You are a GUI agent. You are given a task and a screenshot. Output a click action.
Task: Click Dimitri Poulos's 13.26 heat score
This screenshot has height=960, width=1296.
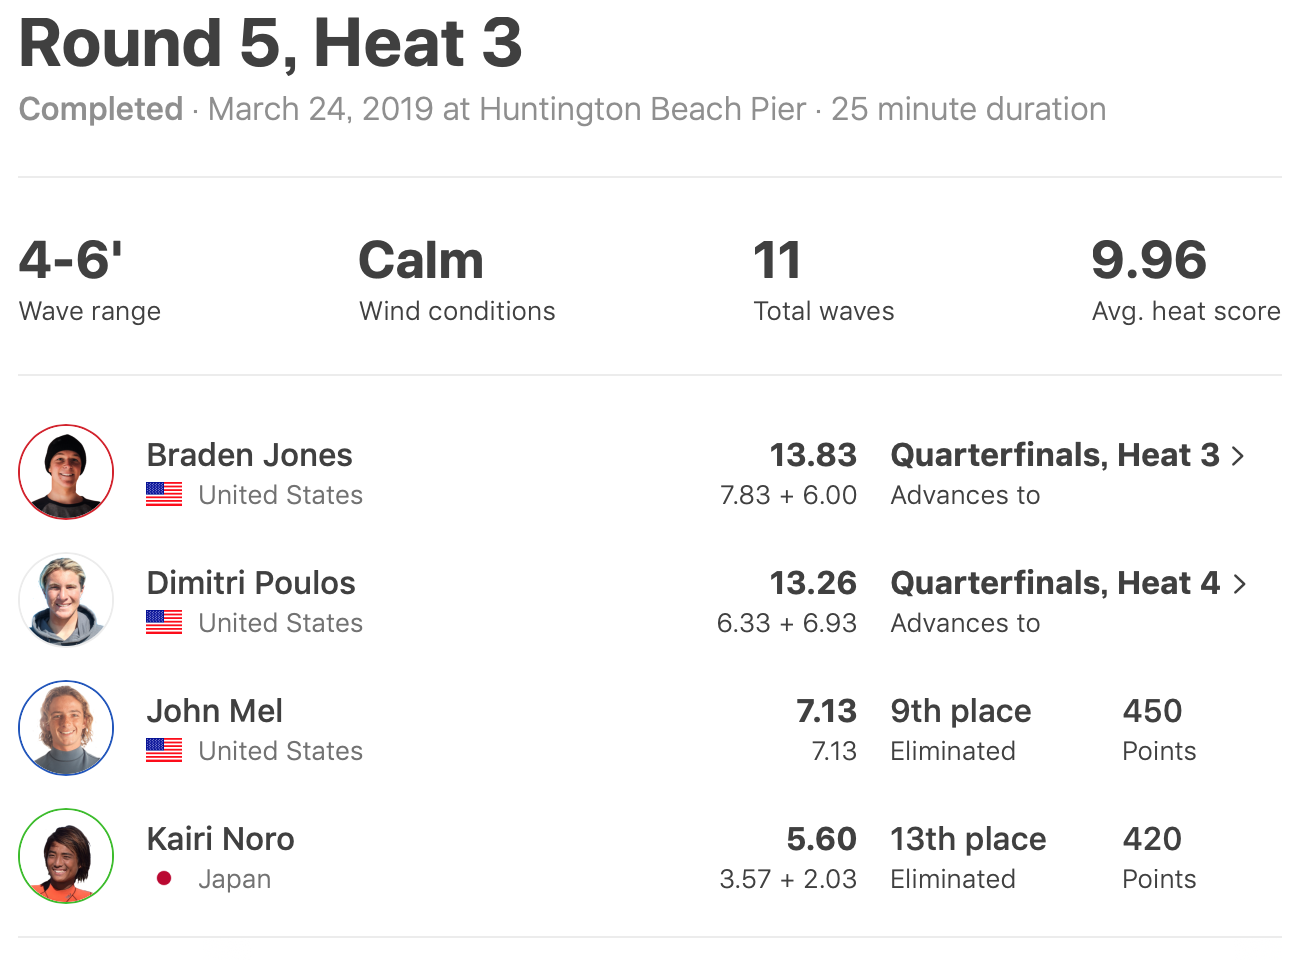click(812, 583)
